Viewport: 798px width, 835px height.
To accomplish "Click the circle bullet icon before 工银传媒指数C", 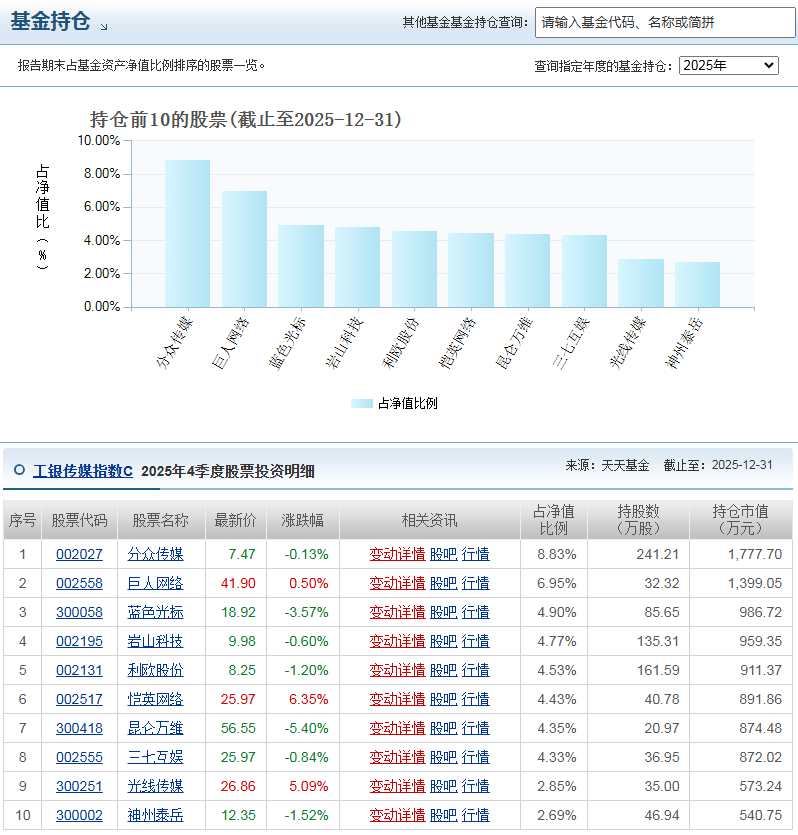I will 20,470.
